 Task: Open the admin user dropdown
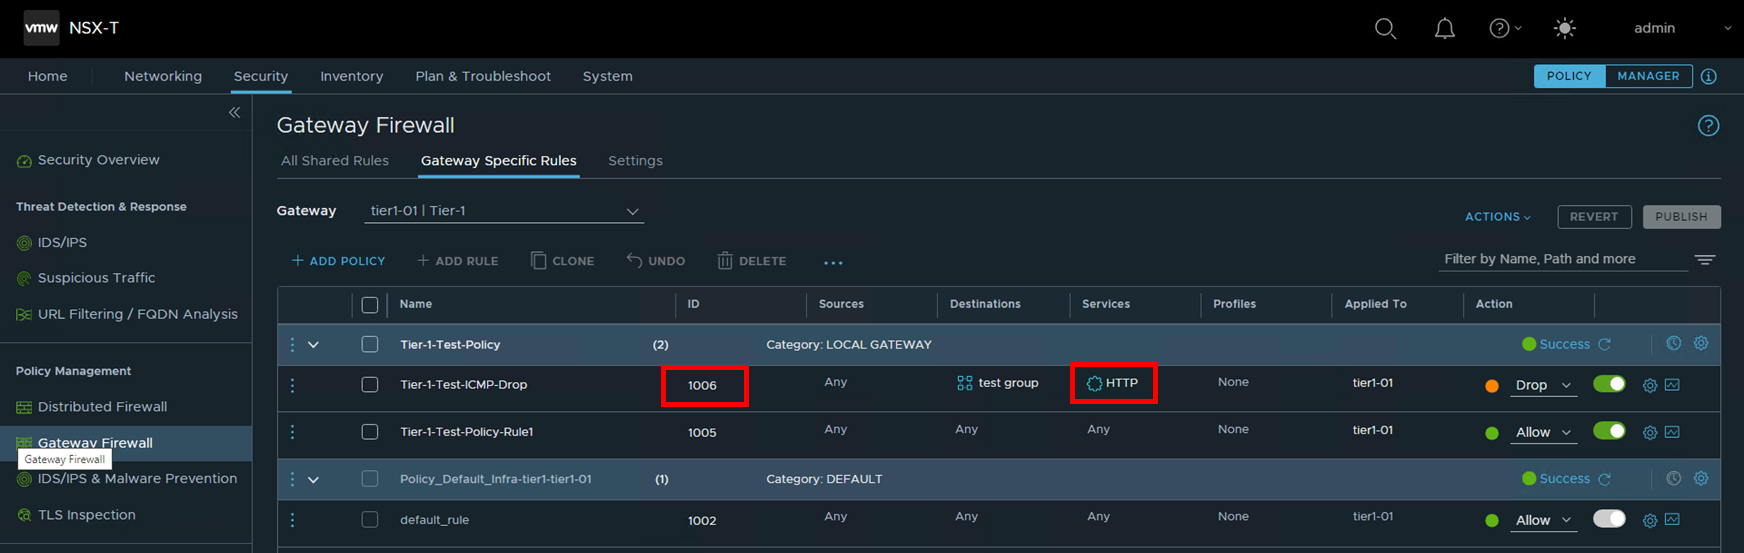pos(1682,28)
